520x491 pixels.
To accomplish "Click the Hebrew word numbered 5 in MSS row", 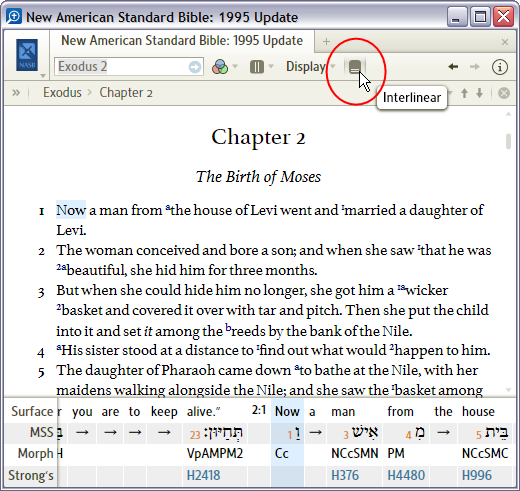I will [497, 432].
